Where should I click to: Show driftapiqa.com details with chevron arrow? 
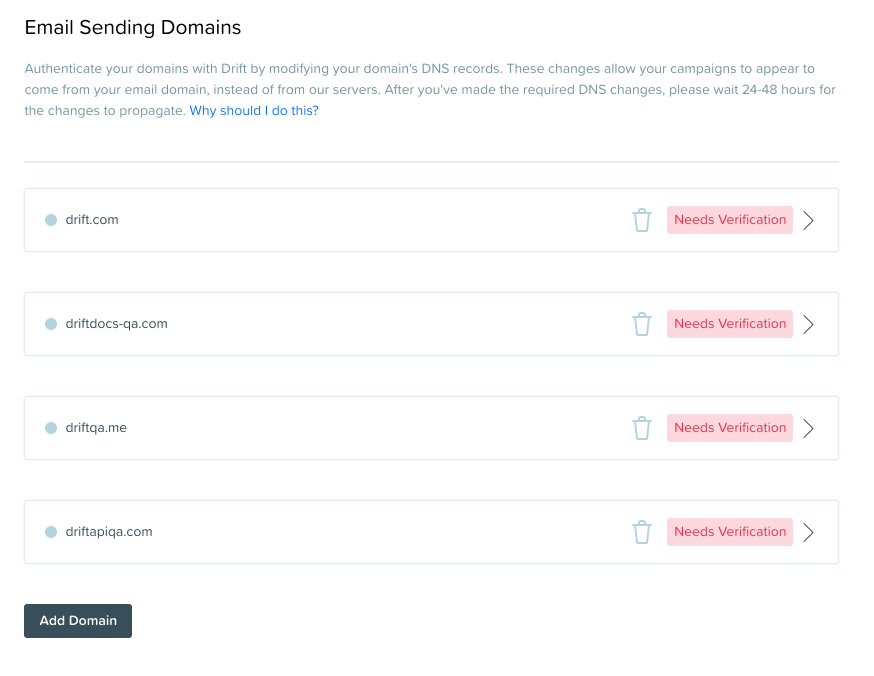pos(808,532)
